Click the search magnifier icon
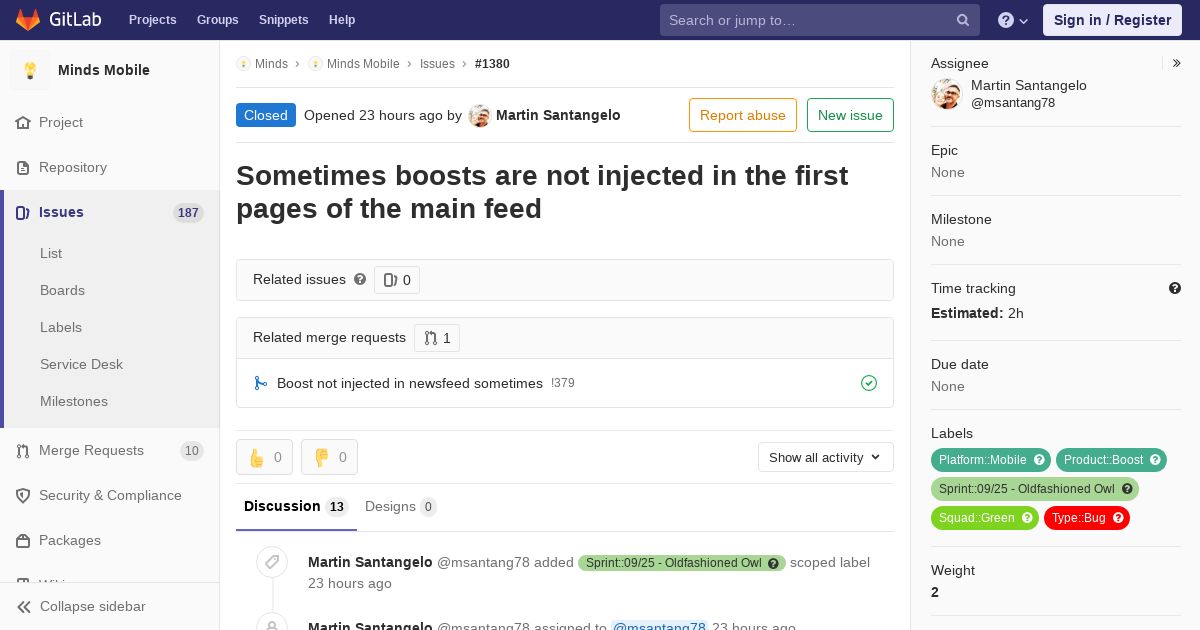1200x630 pixels. (963, 20)
